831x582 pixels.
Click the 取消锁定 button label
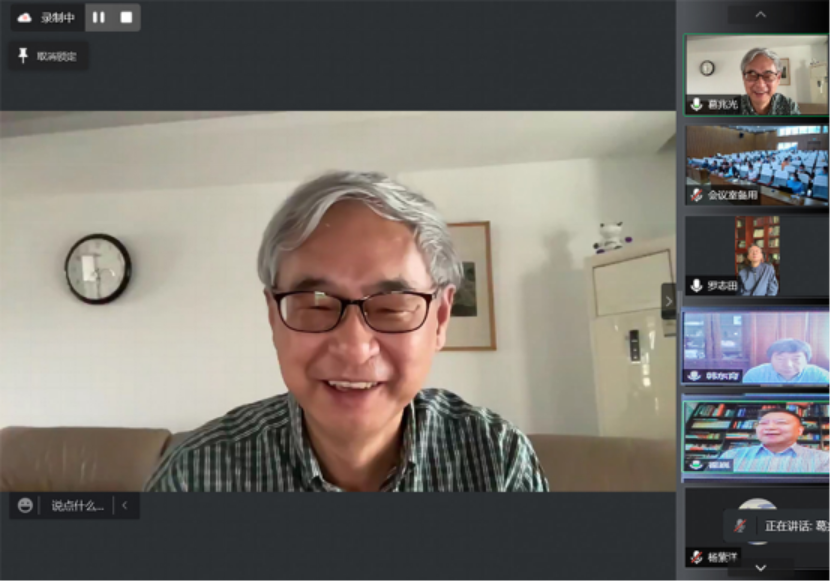[x=56, y=56]
